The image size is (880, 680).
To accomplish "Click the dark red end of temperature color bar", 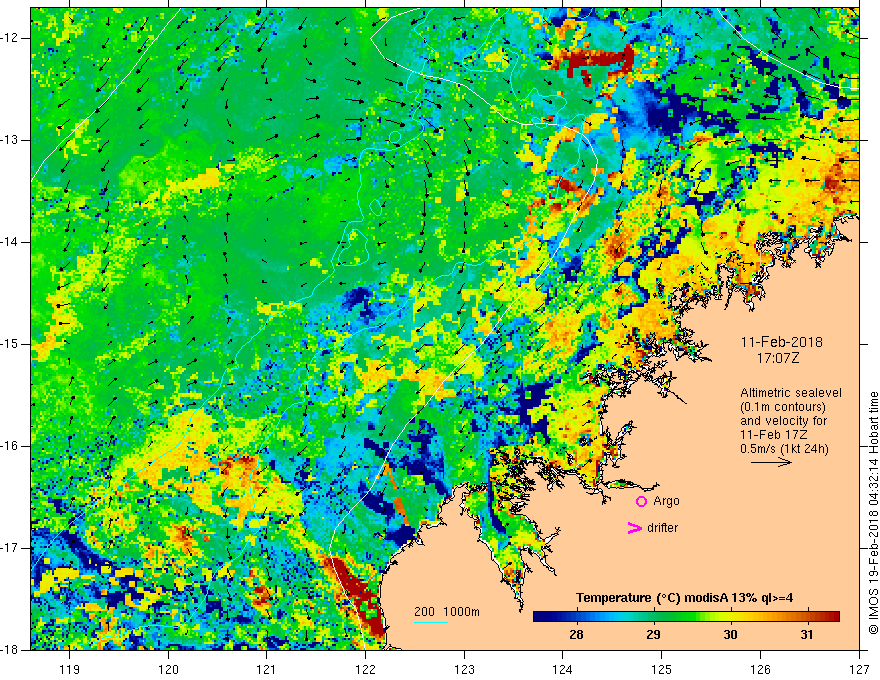I will pos(833,617).
